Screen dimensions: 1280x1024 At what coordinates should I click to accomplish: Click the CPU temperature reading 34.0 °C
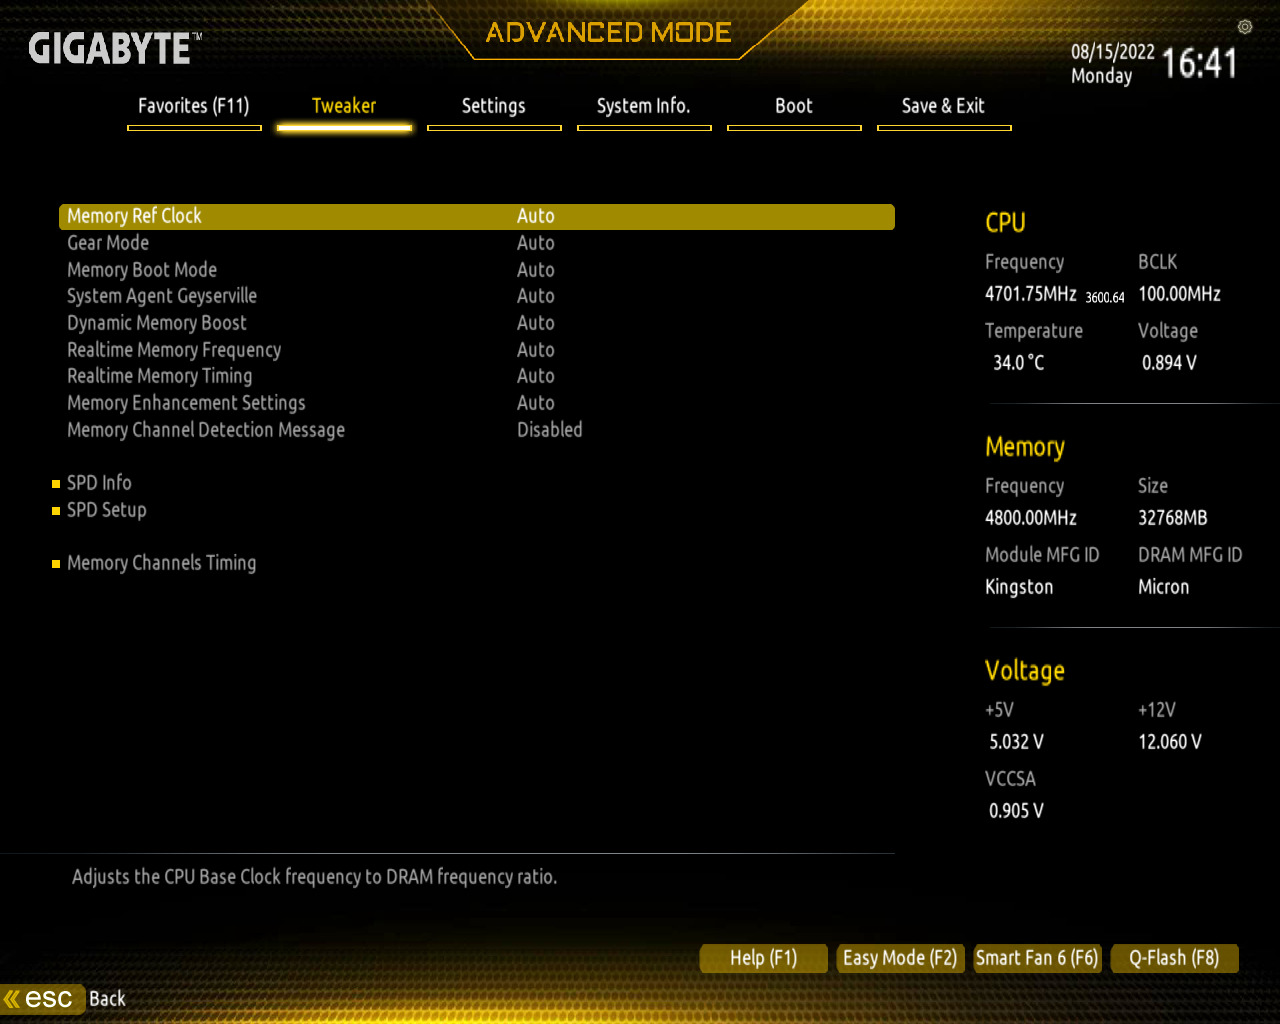(x=1019, y=363)
